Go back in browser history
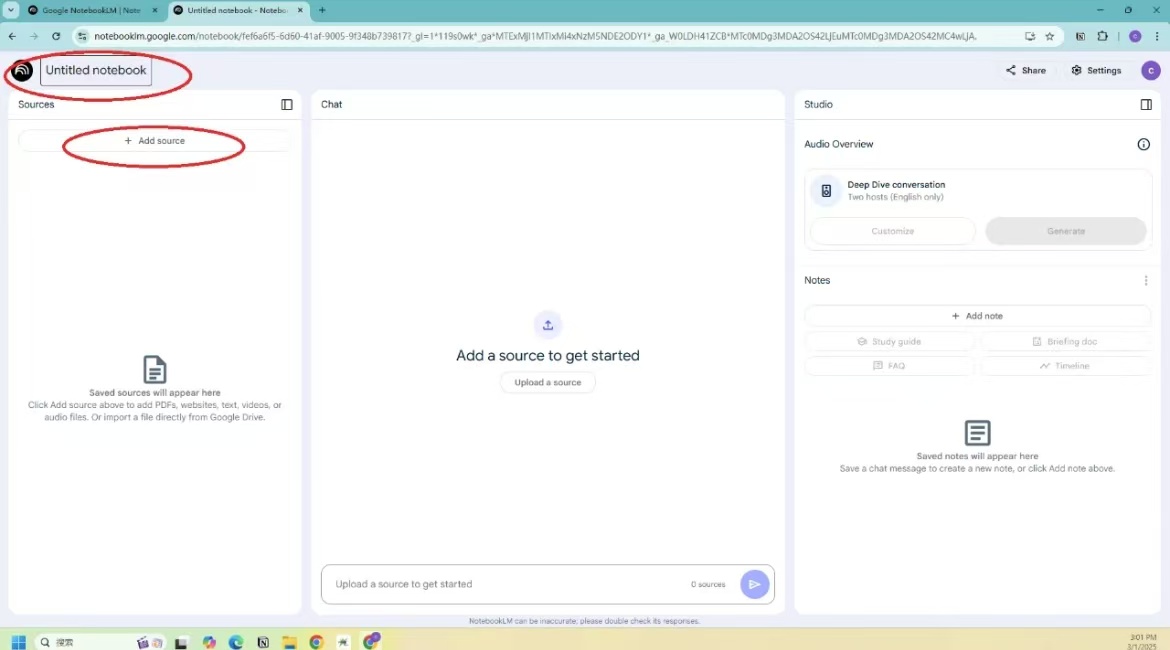Viewport: 1170px width, 650px height. tap(13, 36)
